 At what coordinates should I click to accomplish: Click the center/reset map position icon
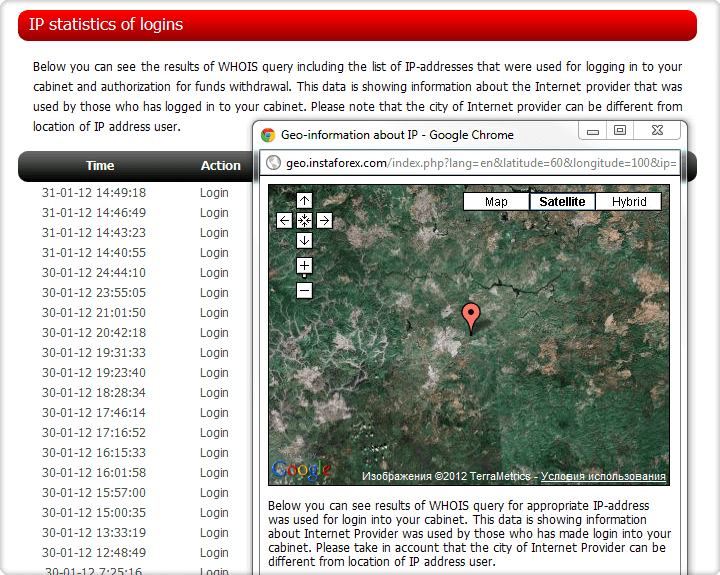click(x=304, y=221)
